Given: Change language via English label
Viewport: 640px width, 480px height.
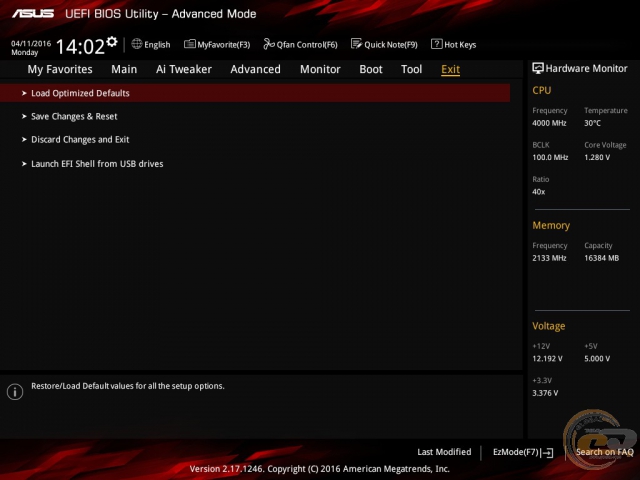Looking at the screenshot, I should [157, 44].
